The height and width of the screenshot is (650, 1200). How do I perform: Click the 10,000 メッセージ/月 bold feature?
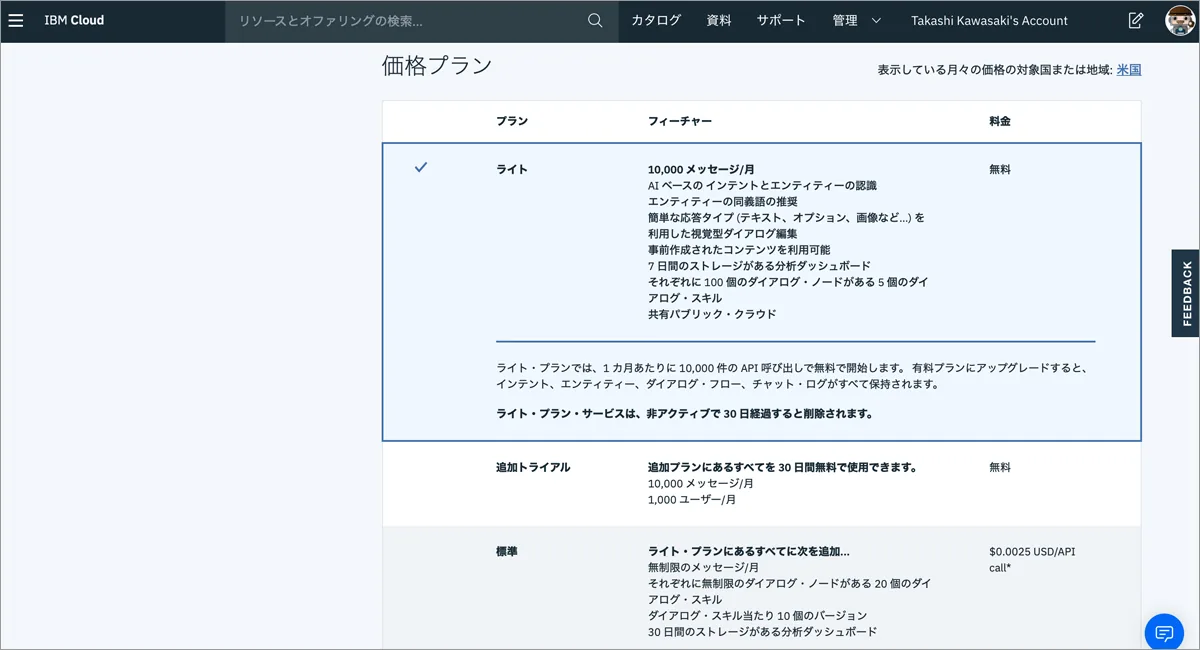702,169
